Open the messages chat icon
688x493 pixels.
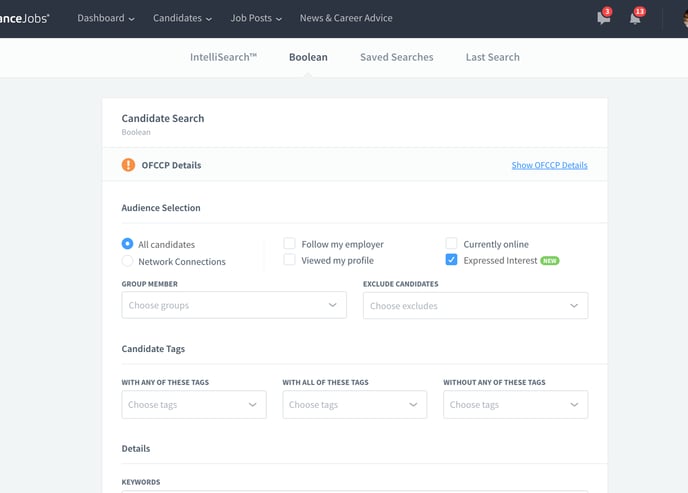tap(603, 18)
